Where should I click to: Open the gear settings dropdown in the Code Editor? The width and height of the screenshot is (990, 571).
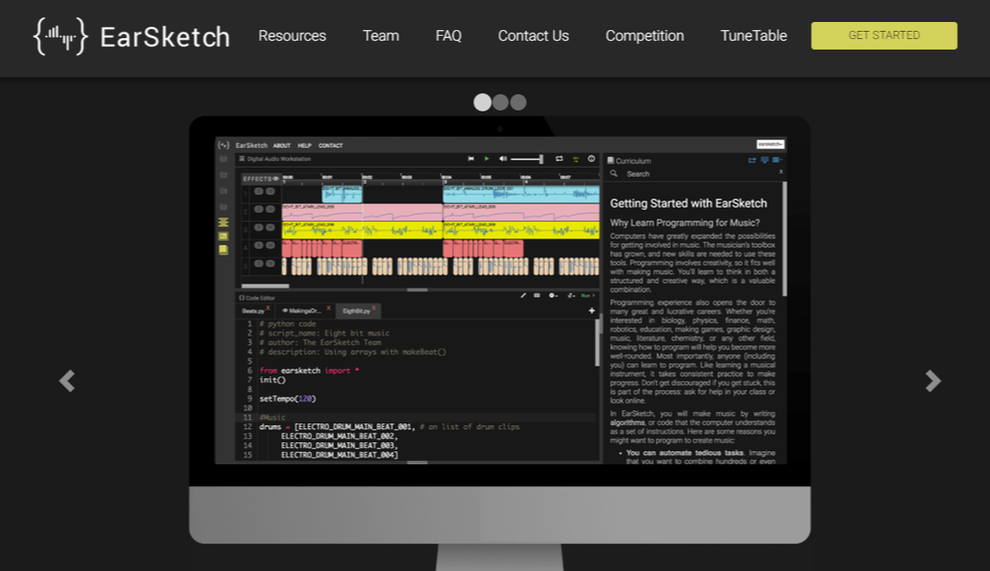tap(553, 296)
